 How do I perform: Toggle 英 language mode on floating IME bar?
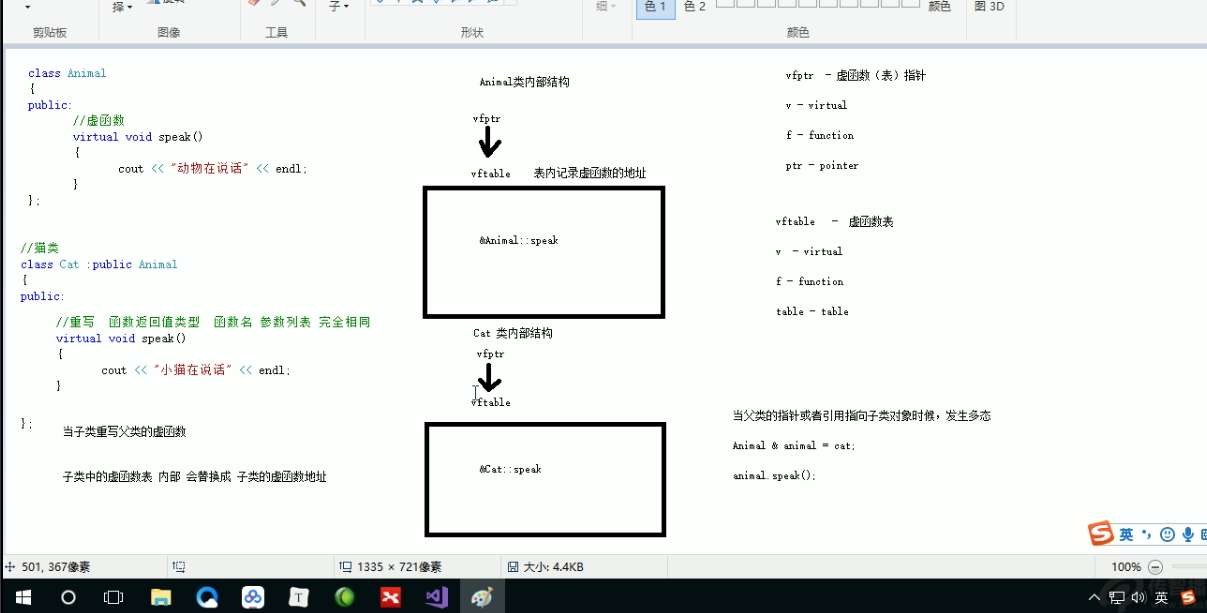point(1126,535)
